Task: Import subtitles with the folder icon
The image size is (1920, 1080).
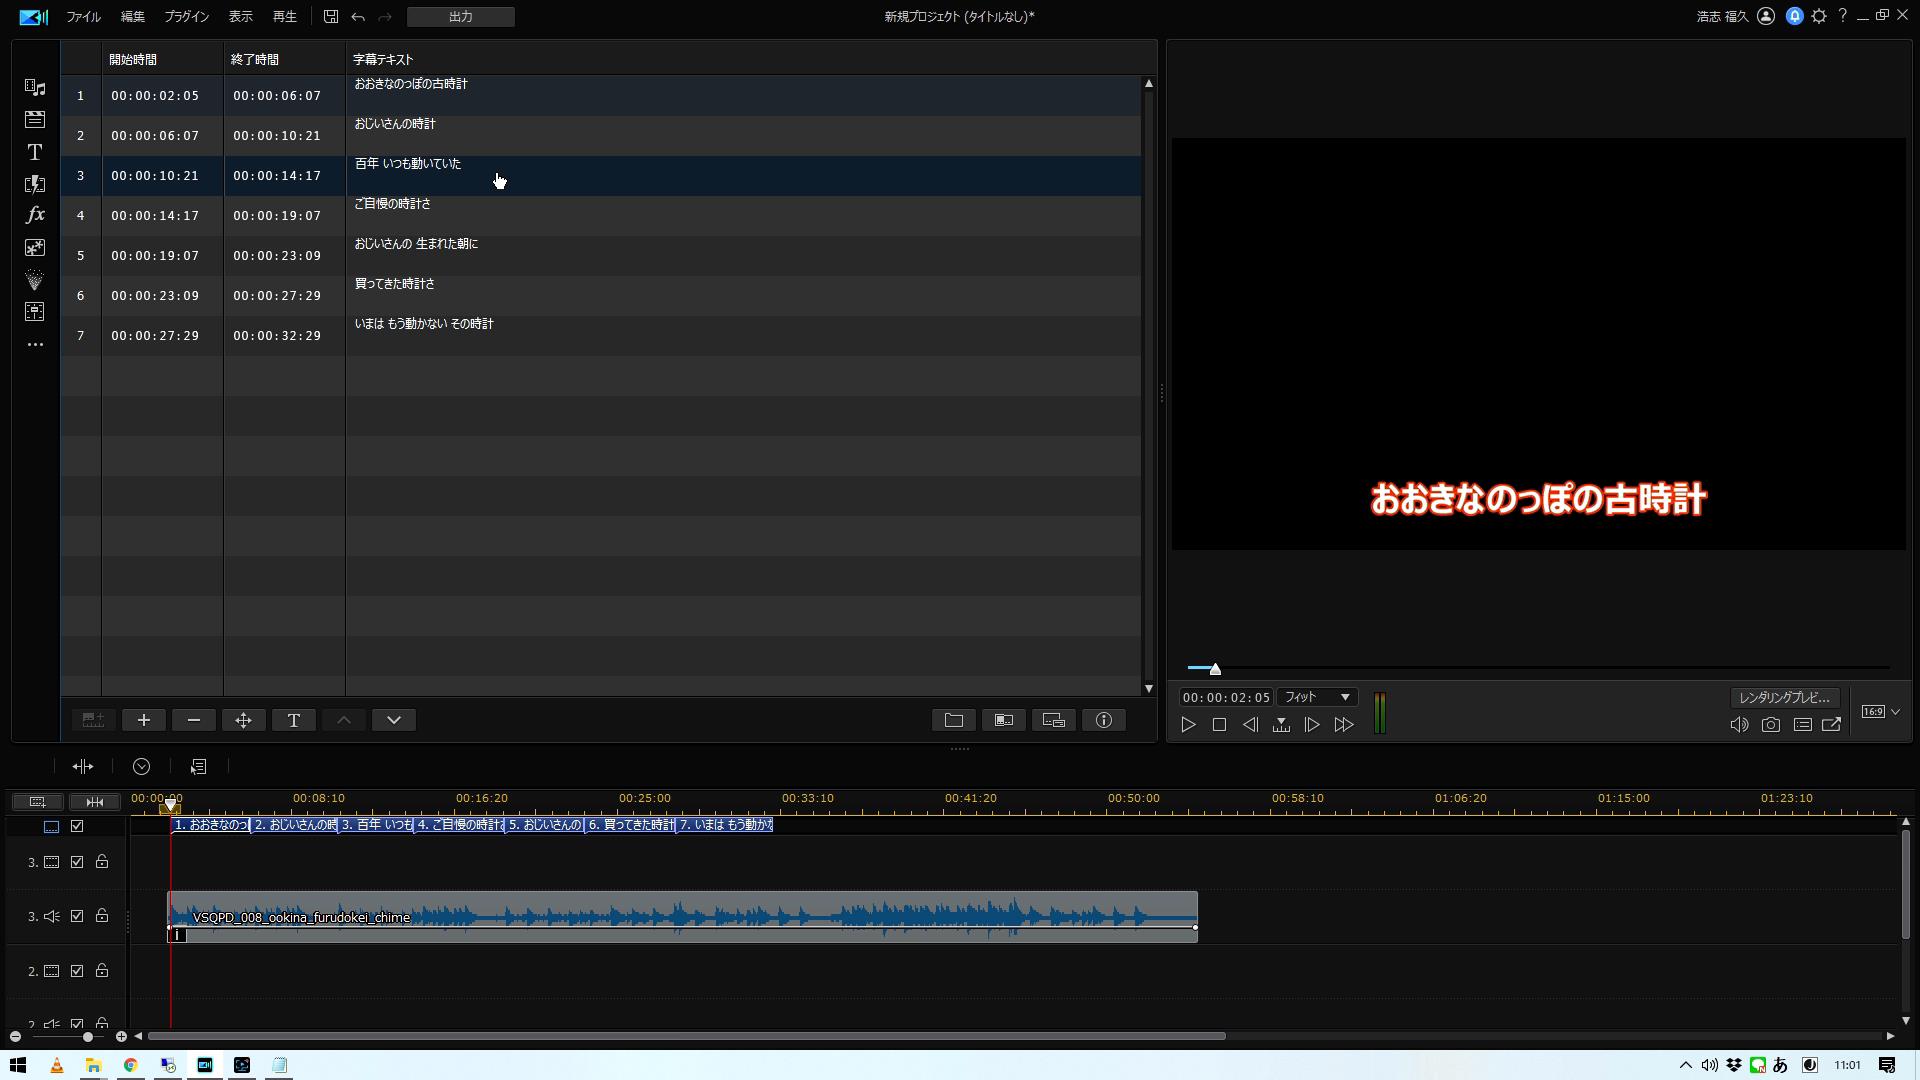Action: point(954,720)
